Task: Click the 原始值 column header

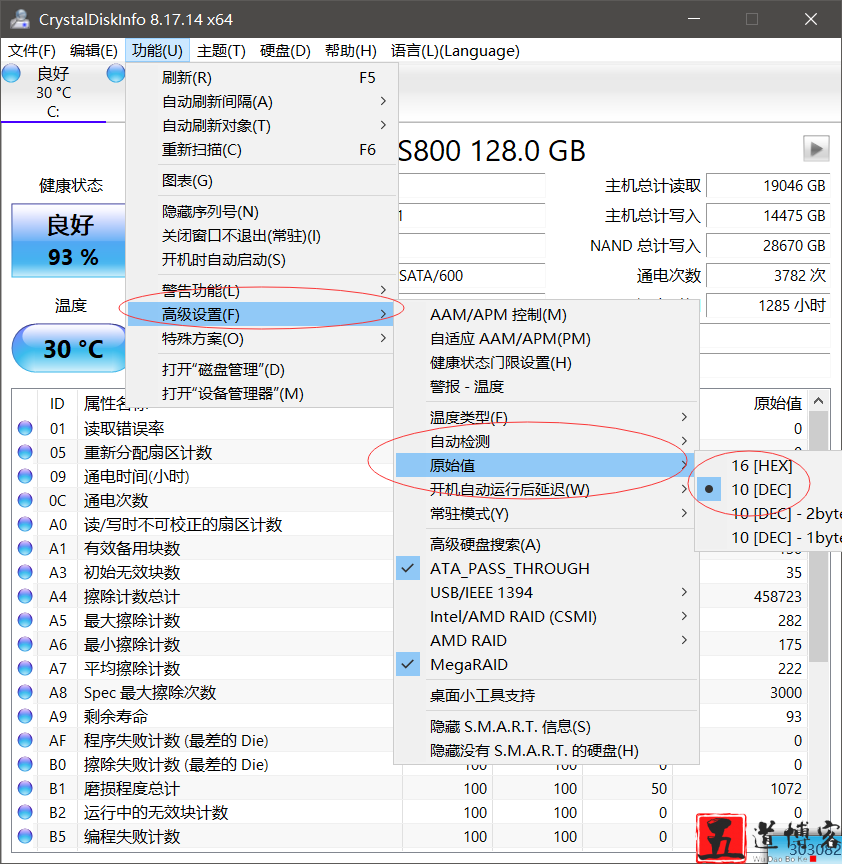Action: 778,403
